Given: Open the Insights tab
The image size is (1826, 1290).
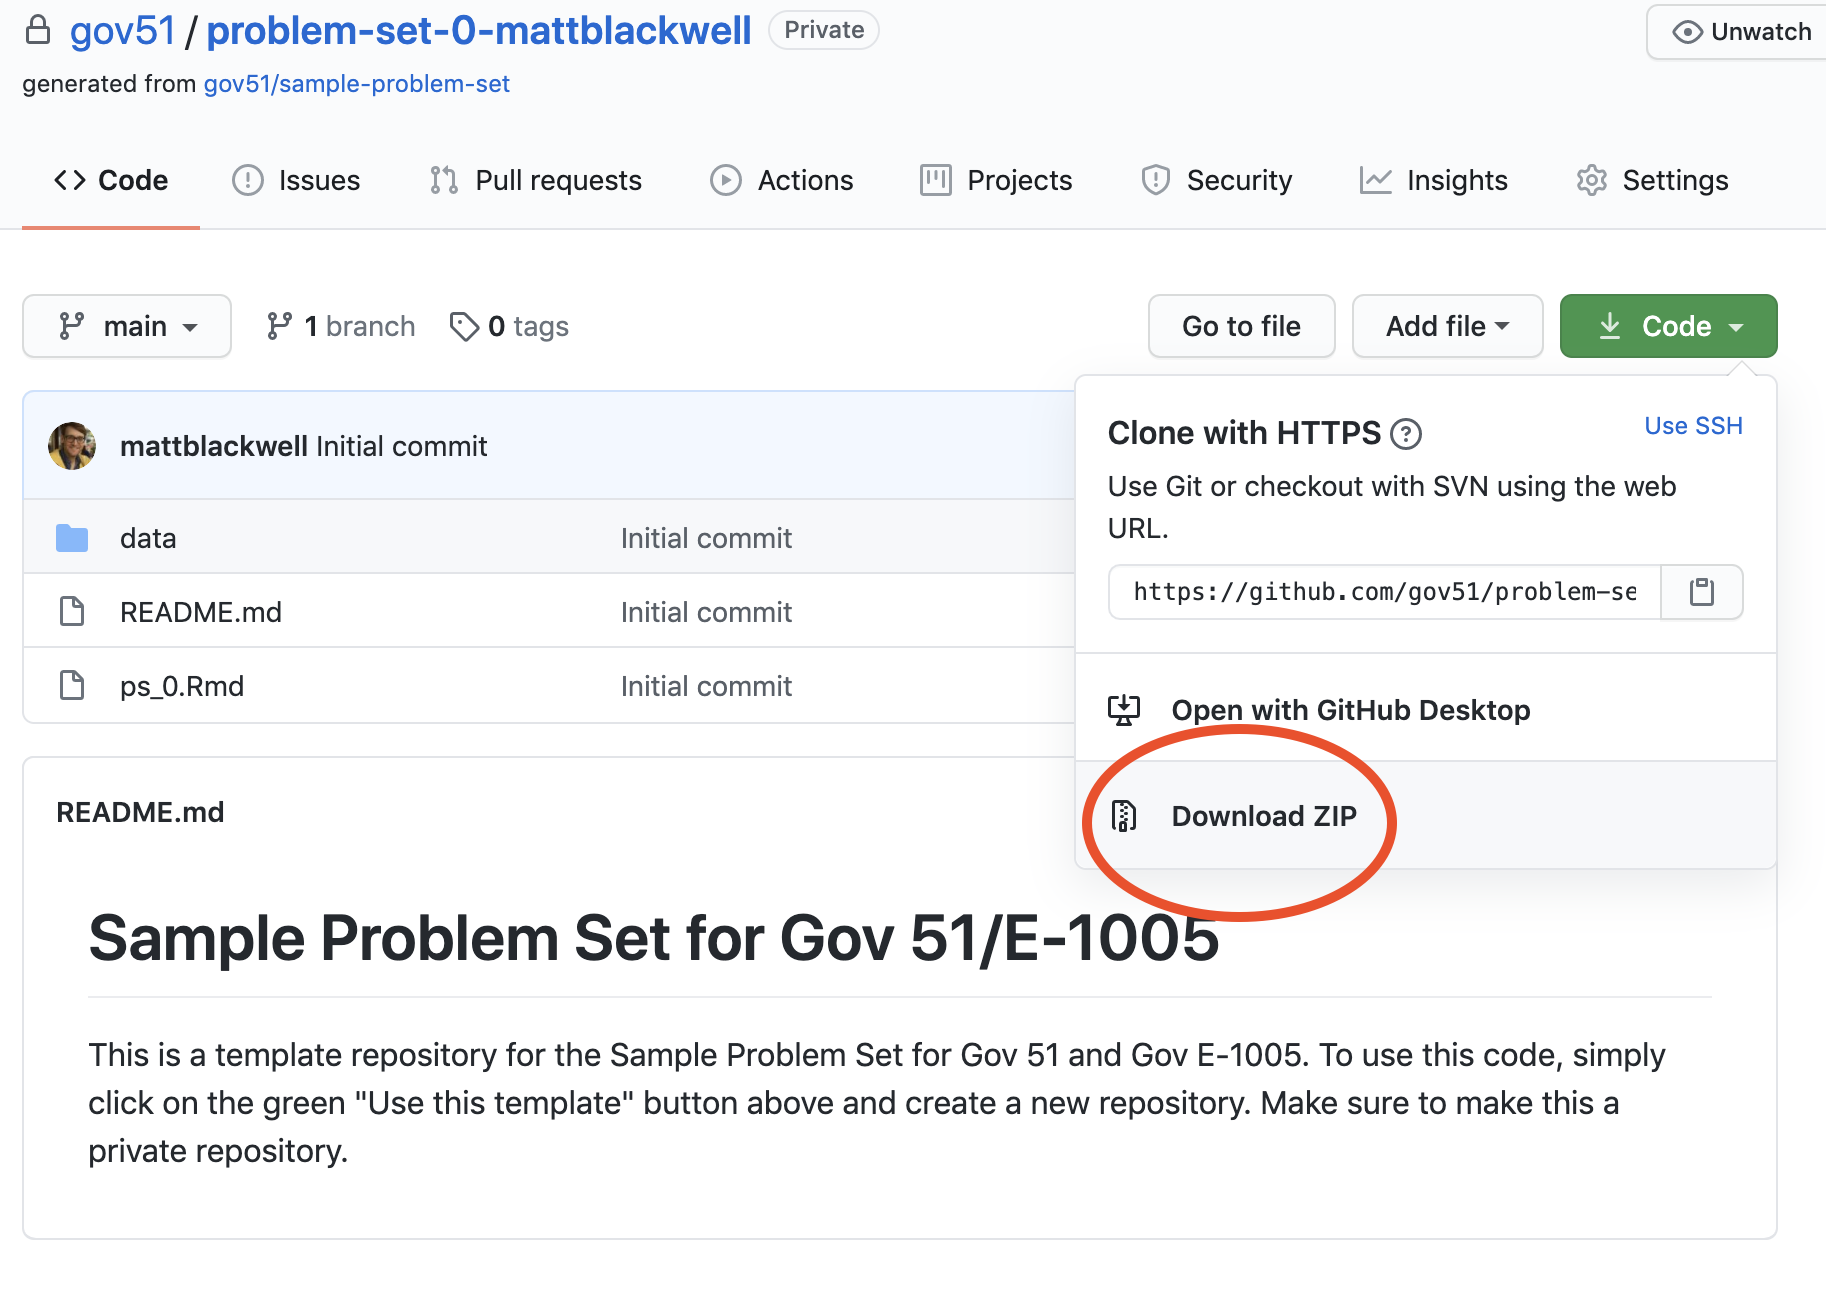Looking at the screenshot, I should click(1434, 180).
